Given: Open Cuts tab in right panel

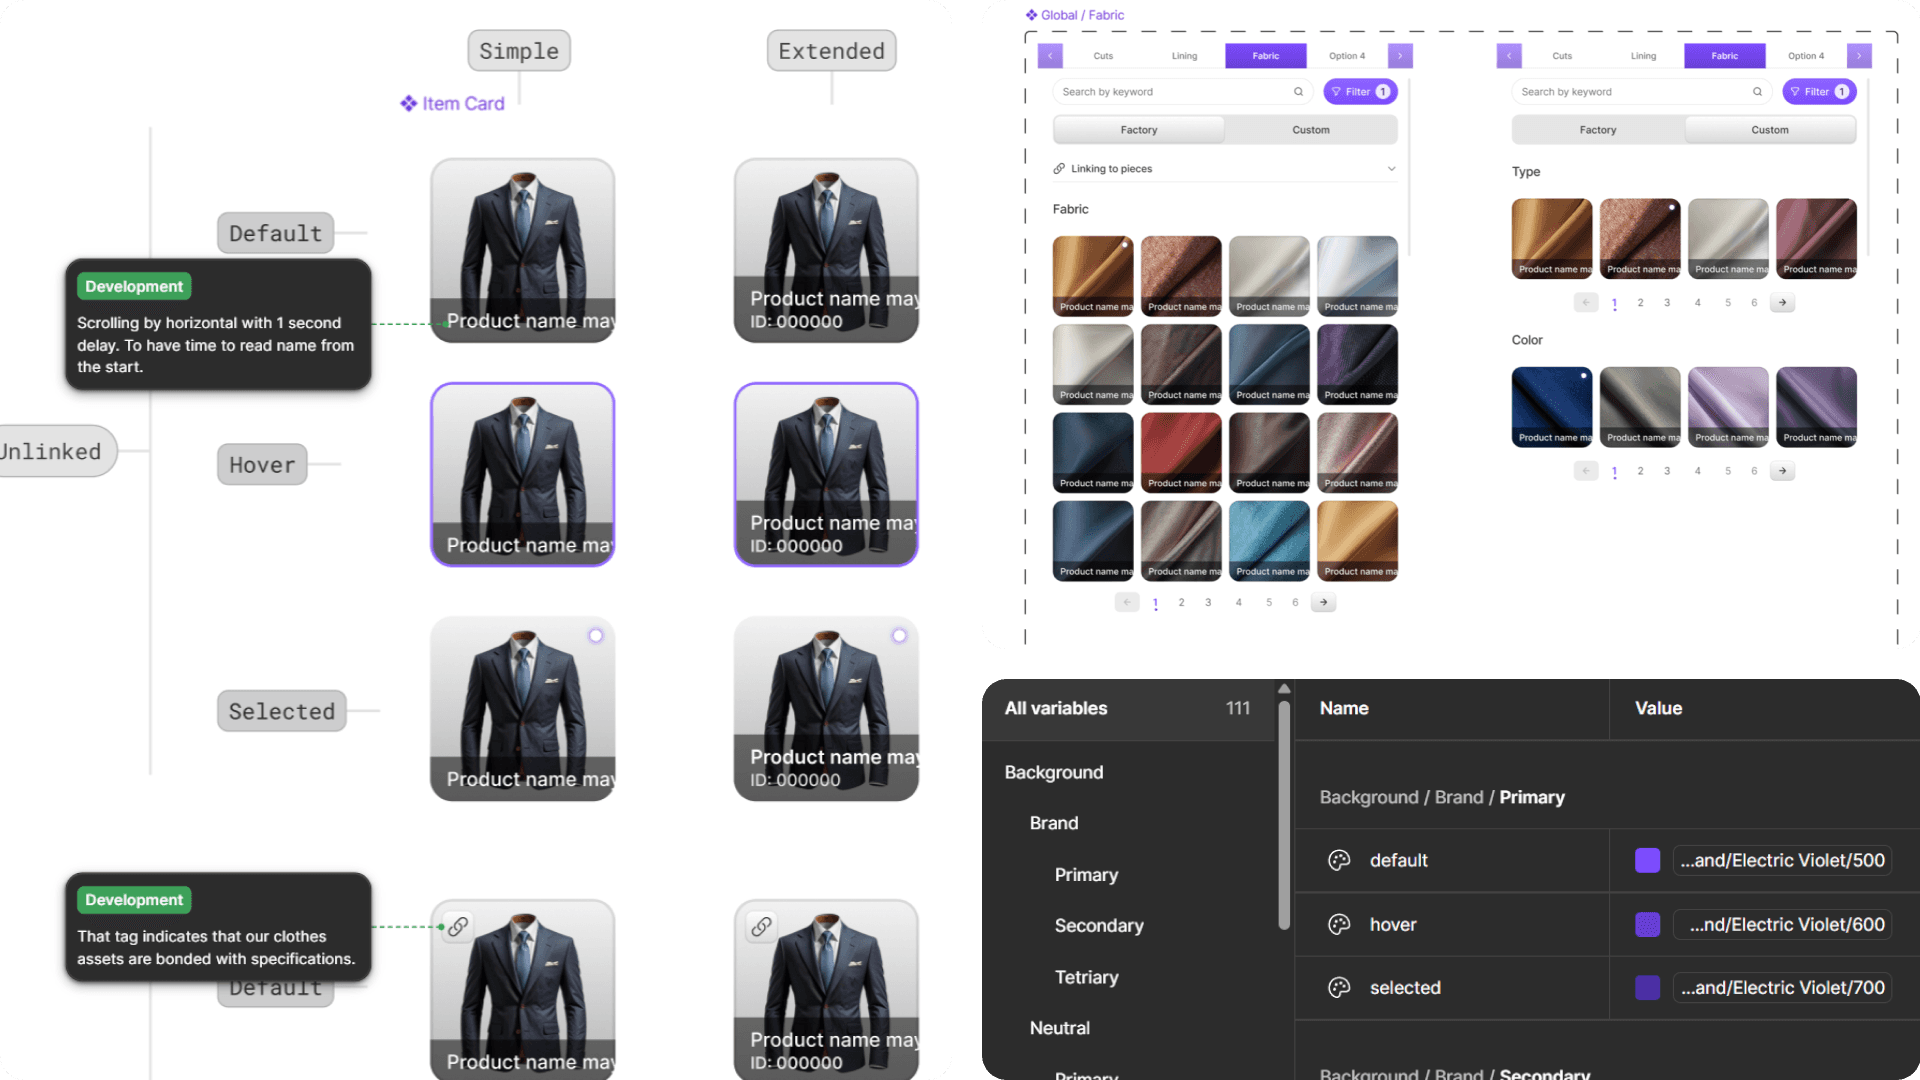Looking at the screenshot, I should coord(1562,56).
